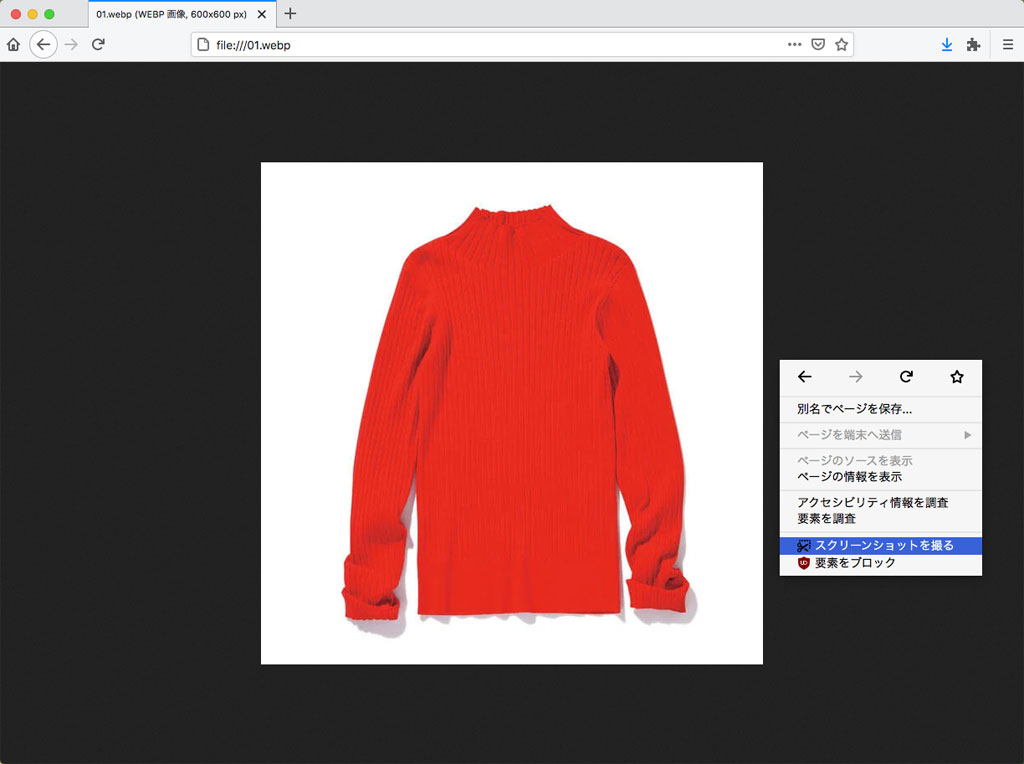Click the toolbar Back arrow button
This screenshot has width=1024, height=764.
[43, 44]
